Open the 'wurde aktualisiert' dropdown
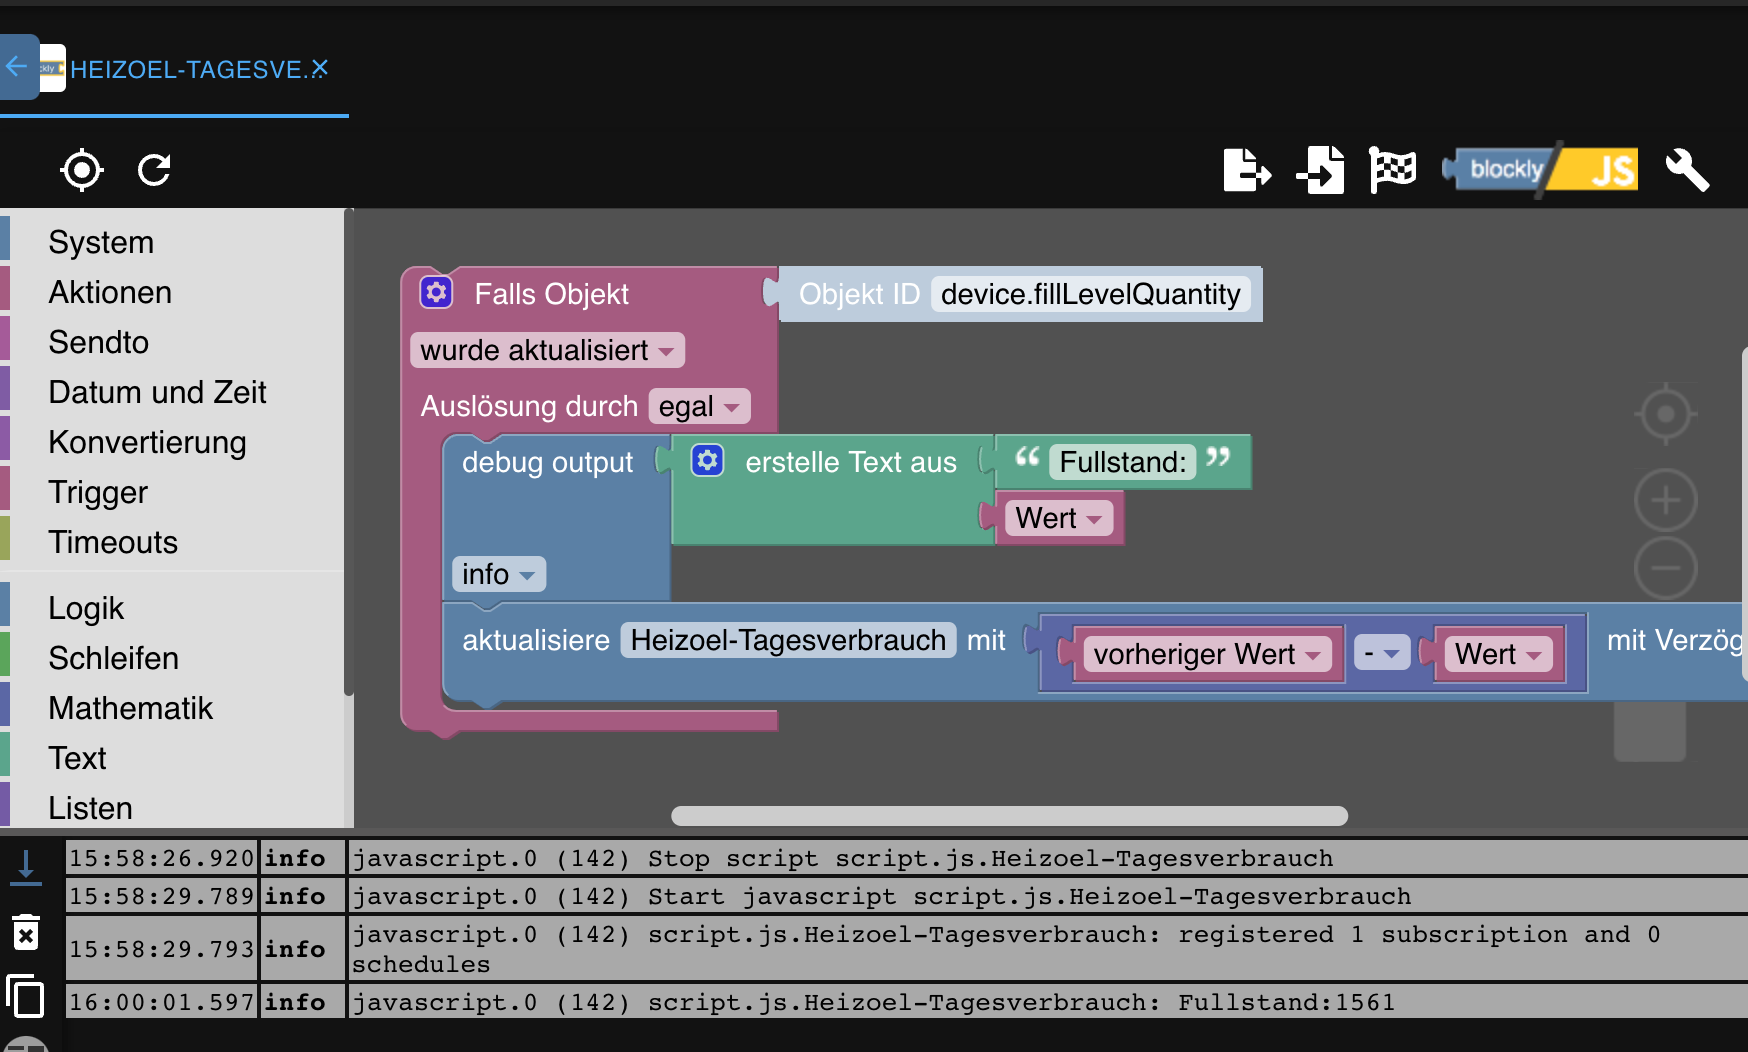This screenshot has height=1052, width=1748. (x=547, y=350)
